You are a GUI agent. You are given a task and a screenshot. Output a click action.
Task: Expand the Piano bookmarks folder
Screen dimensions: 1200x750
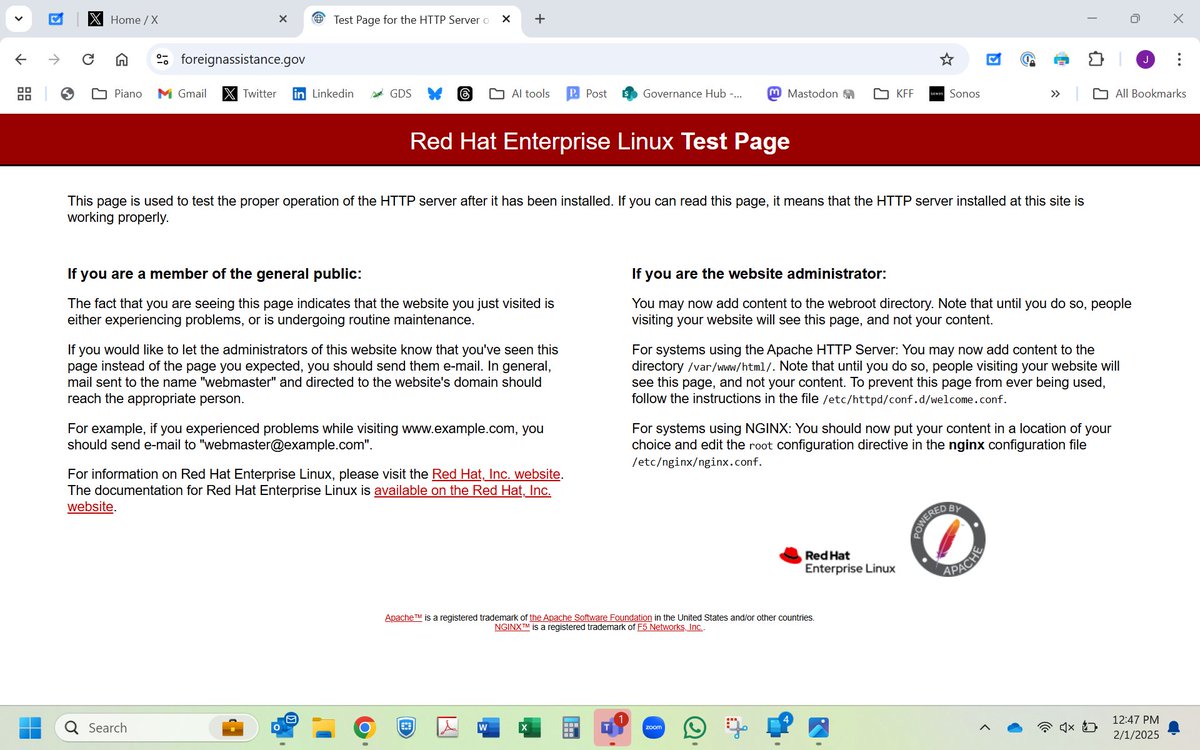[116, 93]
